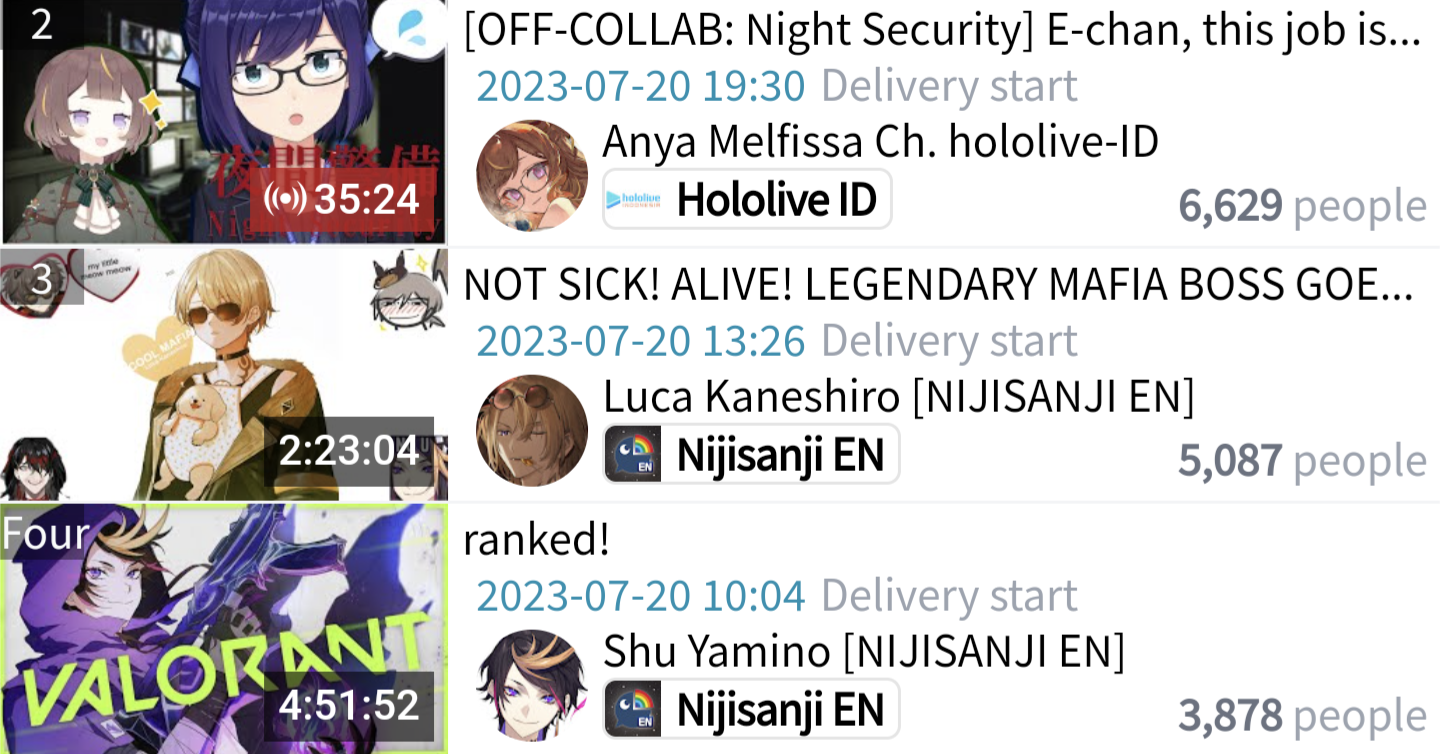Open the LEGENDARY MAFIA BOSS stream title
1440x754 pixels.
(x=938, y=286)
